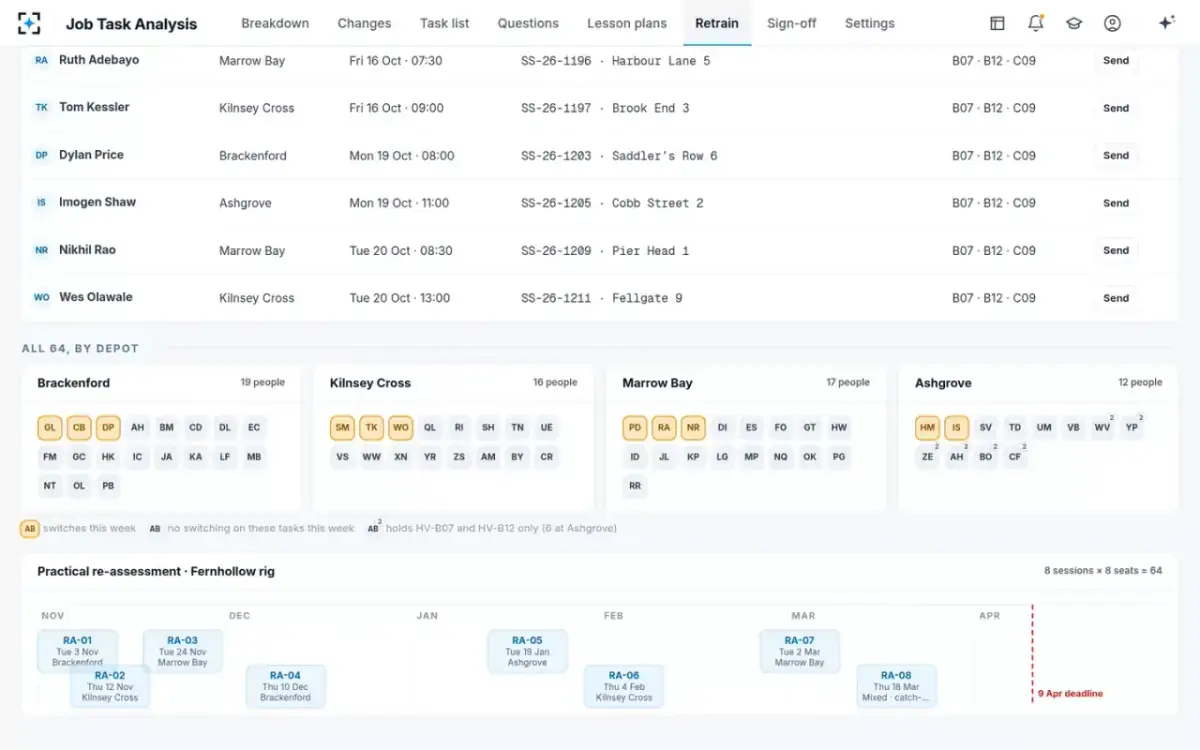Click Send for Dylan Price
Viewport: 1200px width, 750px height.
click(x=1116, y=156)
